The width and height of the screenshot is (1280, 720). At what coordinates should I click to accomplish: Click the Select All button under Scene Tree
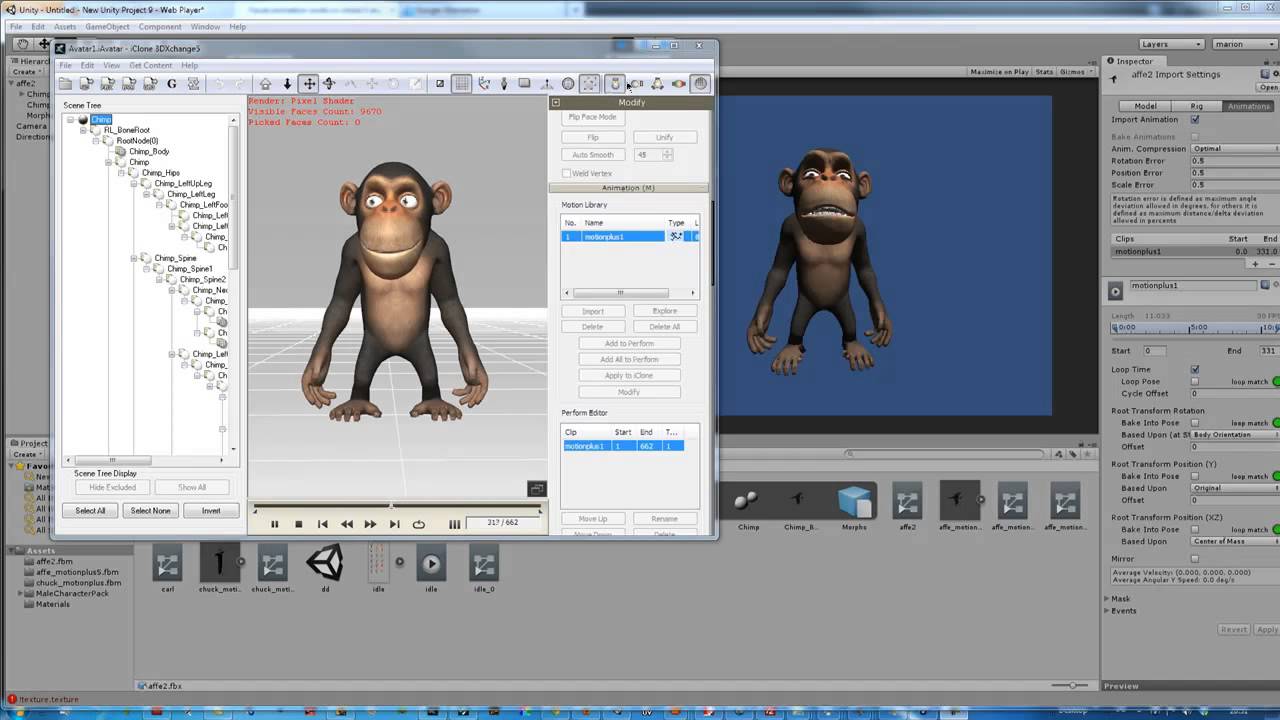(x=90, y=511)
